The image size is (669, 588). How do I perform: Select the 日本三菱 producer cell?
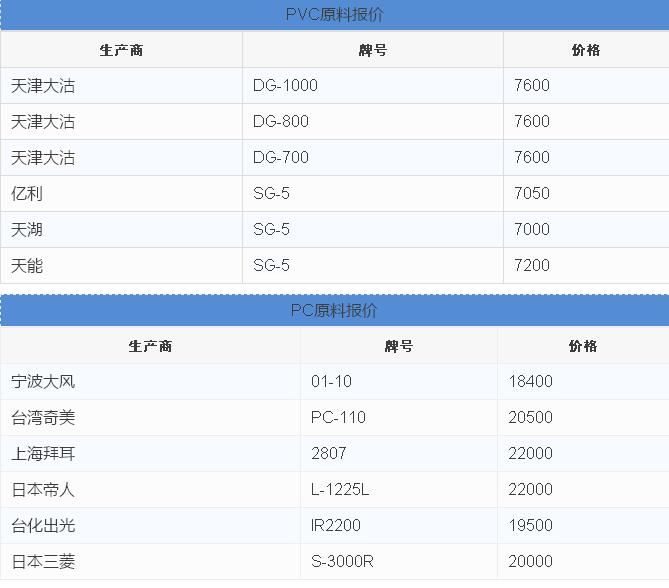click(x=150, y=562)
